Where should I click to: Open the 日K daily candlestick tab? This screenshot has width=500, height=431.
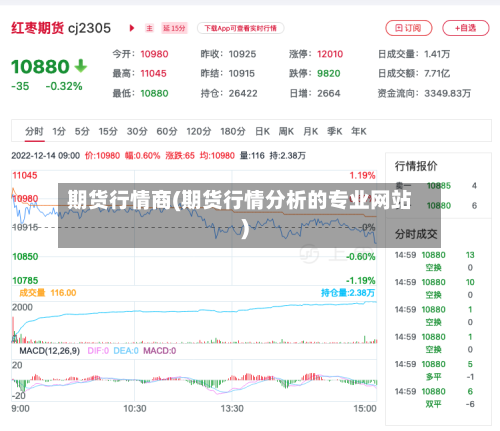[x=262, y=131]
